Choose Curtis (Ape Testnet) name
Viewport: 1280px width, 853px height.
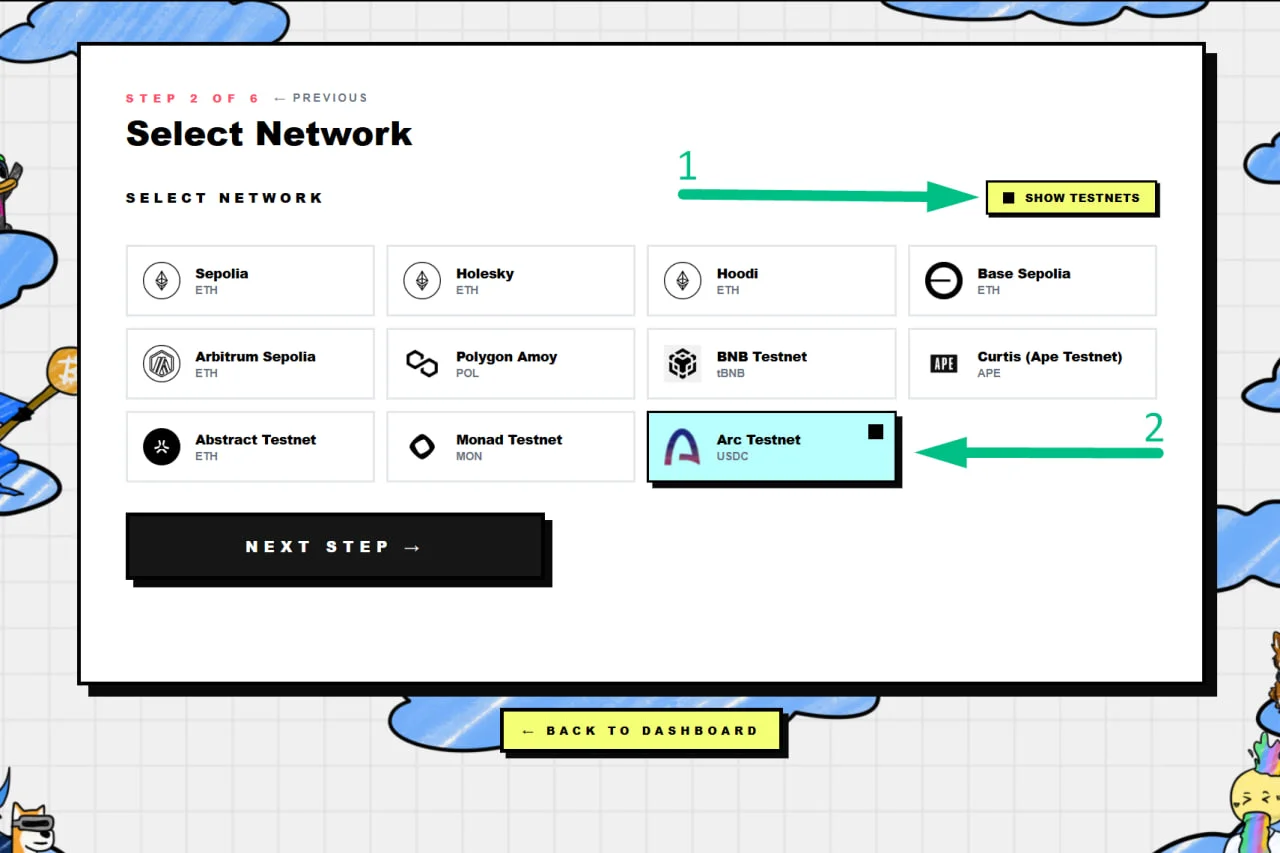[1050, 356]
